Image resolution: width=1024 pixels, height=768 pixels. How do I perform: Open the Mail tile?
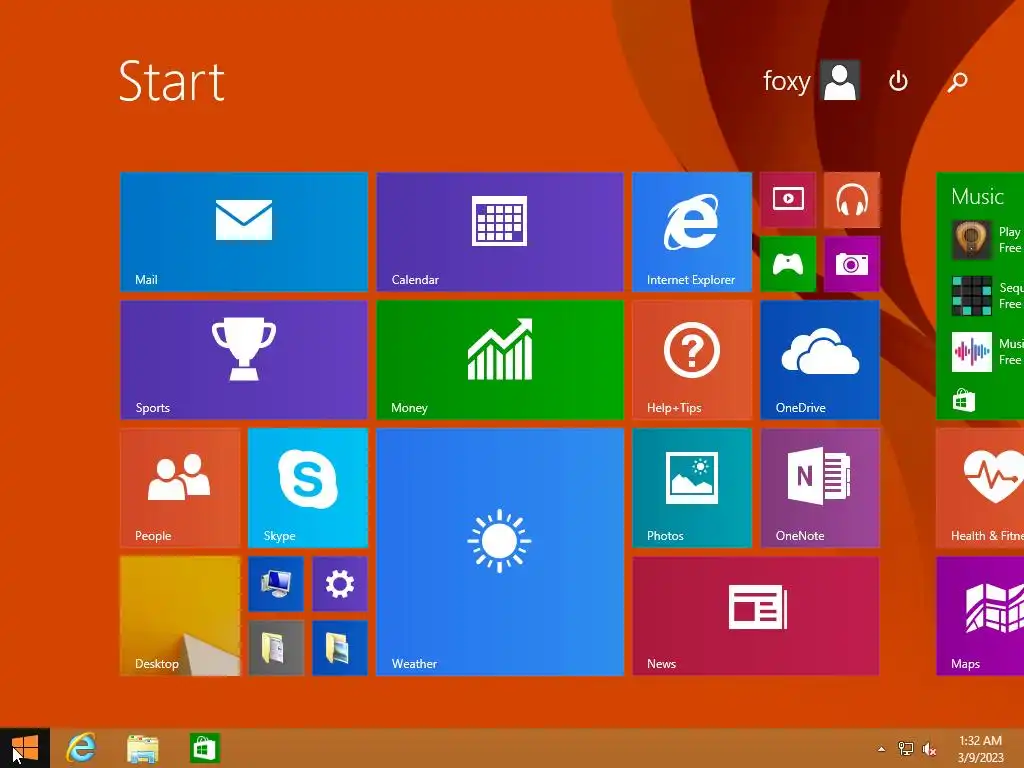(x=244, y=232)
